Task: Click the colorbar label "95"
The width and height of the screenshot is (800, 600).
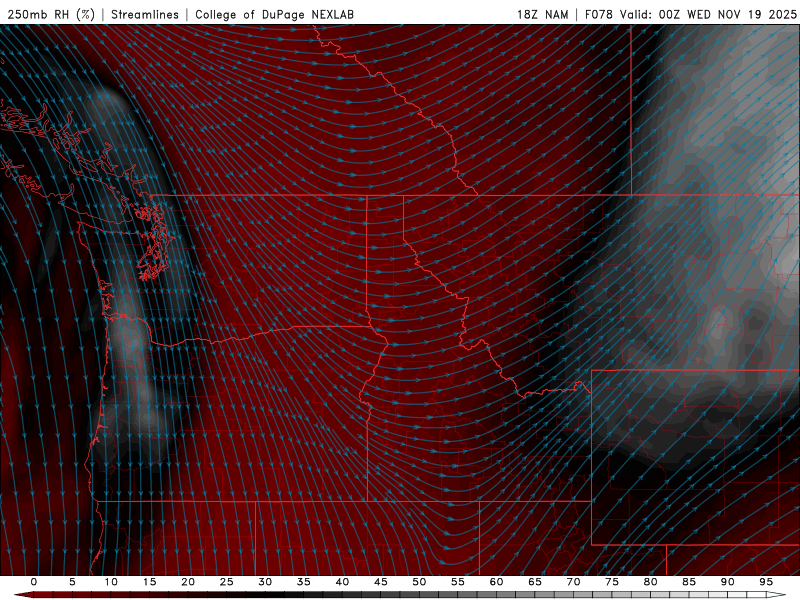Action: point(766,582)
